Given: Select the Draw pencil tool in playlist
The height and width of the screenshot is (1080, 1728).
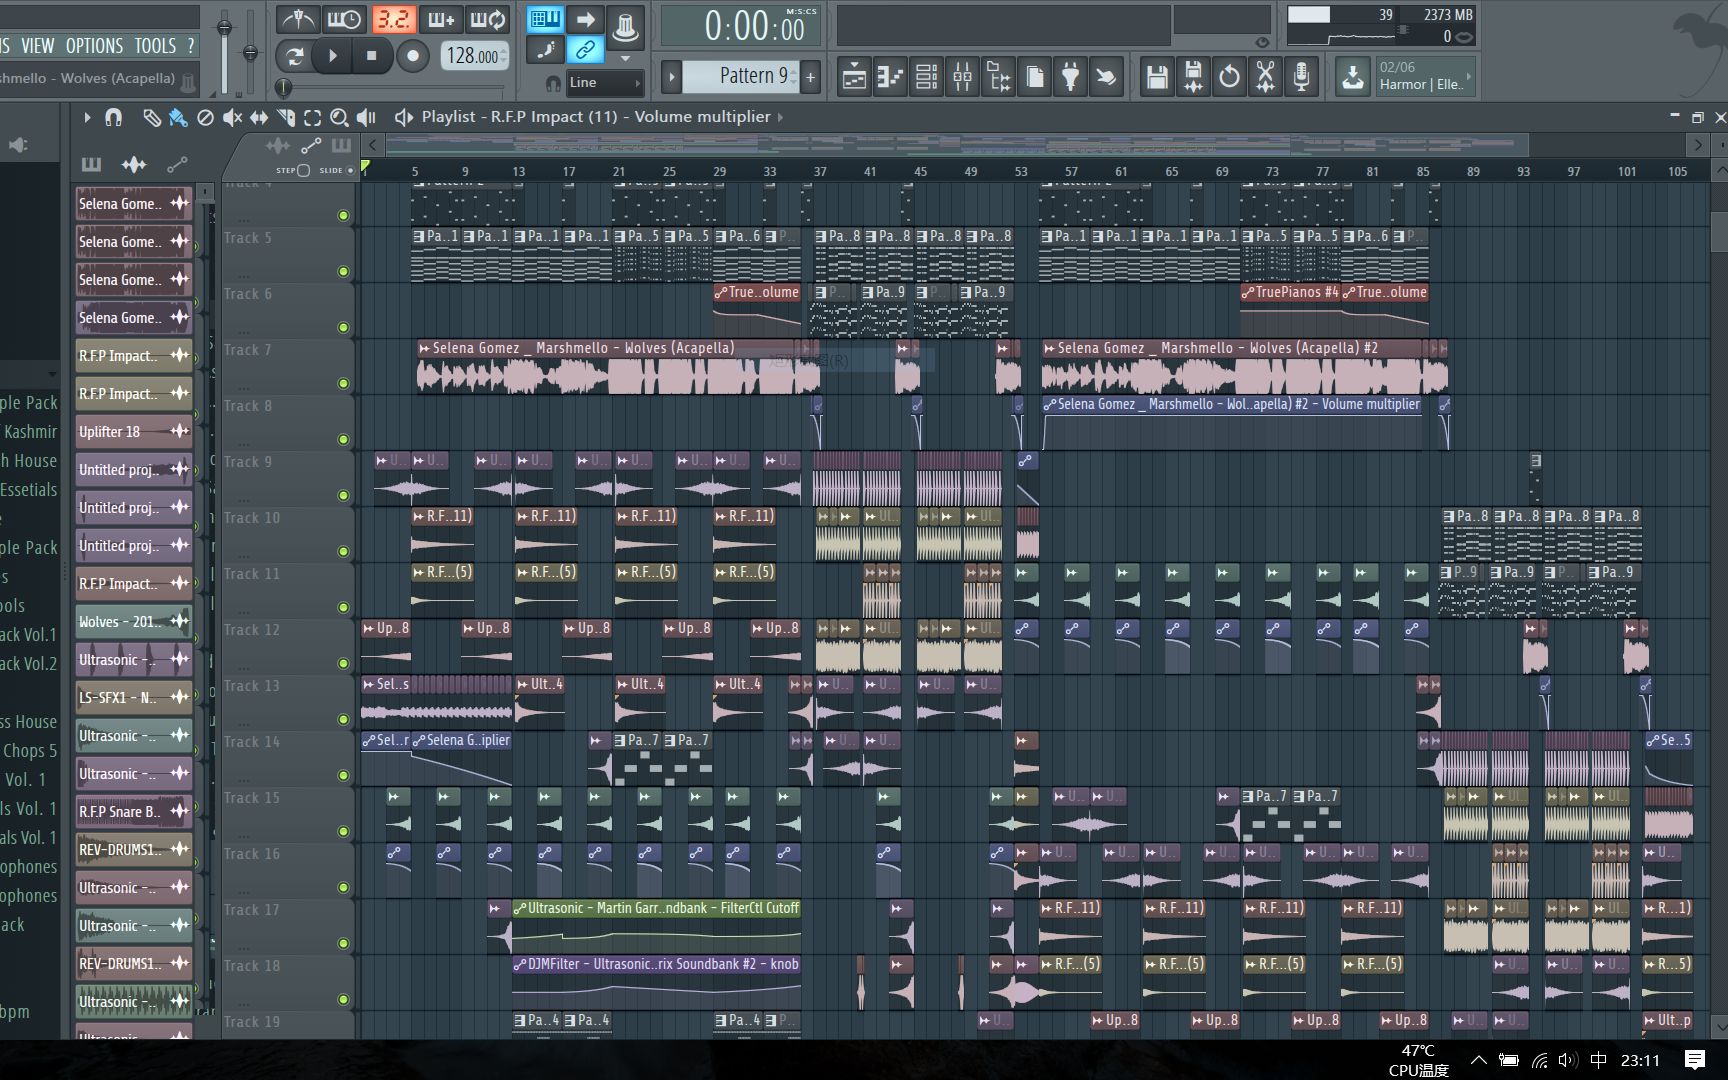Looking at the screenshot, I should 151,118.
